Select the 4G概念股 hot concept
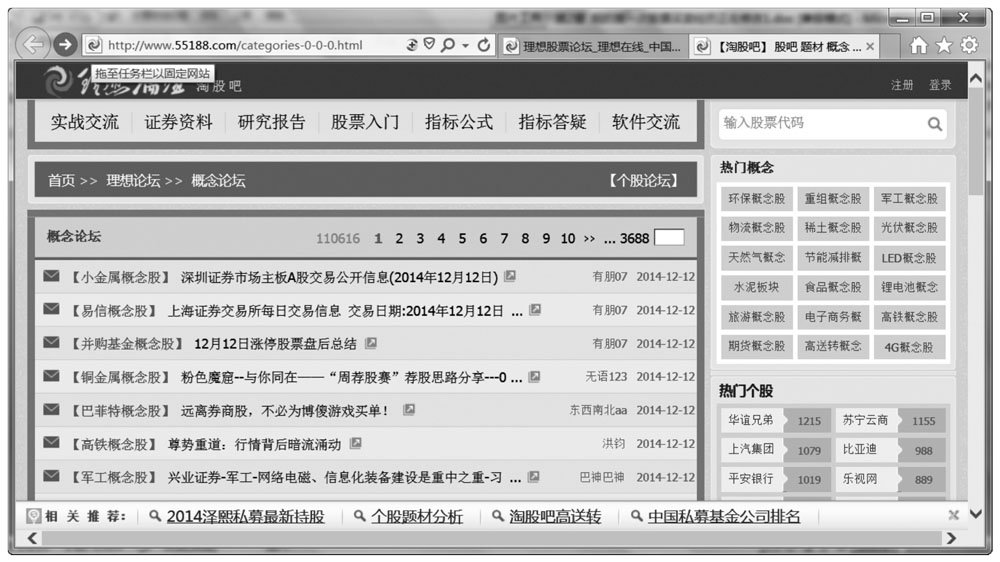The width and height of the screenshot is (1000, 562). tap(909, 347)
